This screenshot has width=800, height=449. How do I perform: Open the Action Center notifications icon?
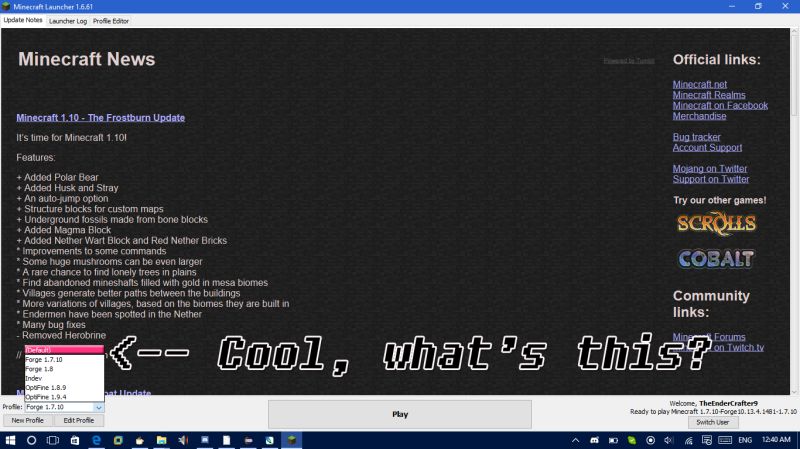(x=707, y=440)
